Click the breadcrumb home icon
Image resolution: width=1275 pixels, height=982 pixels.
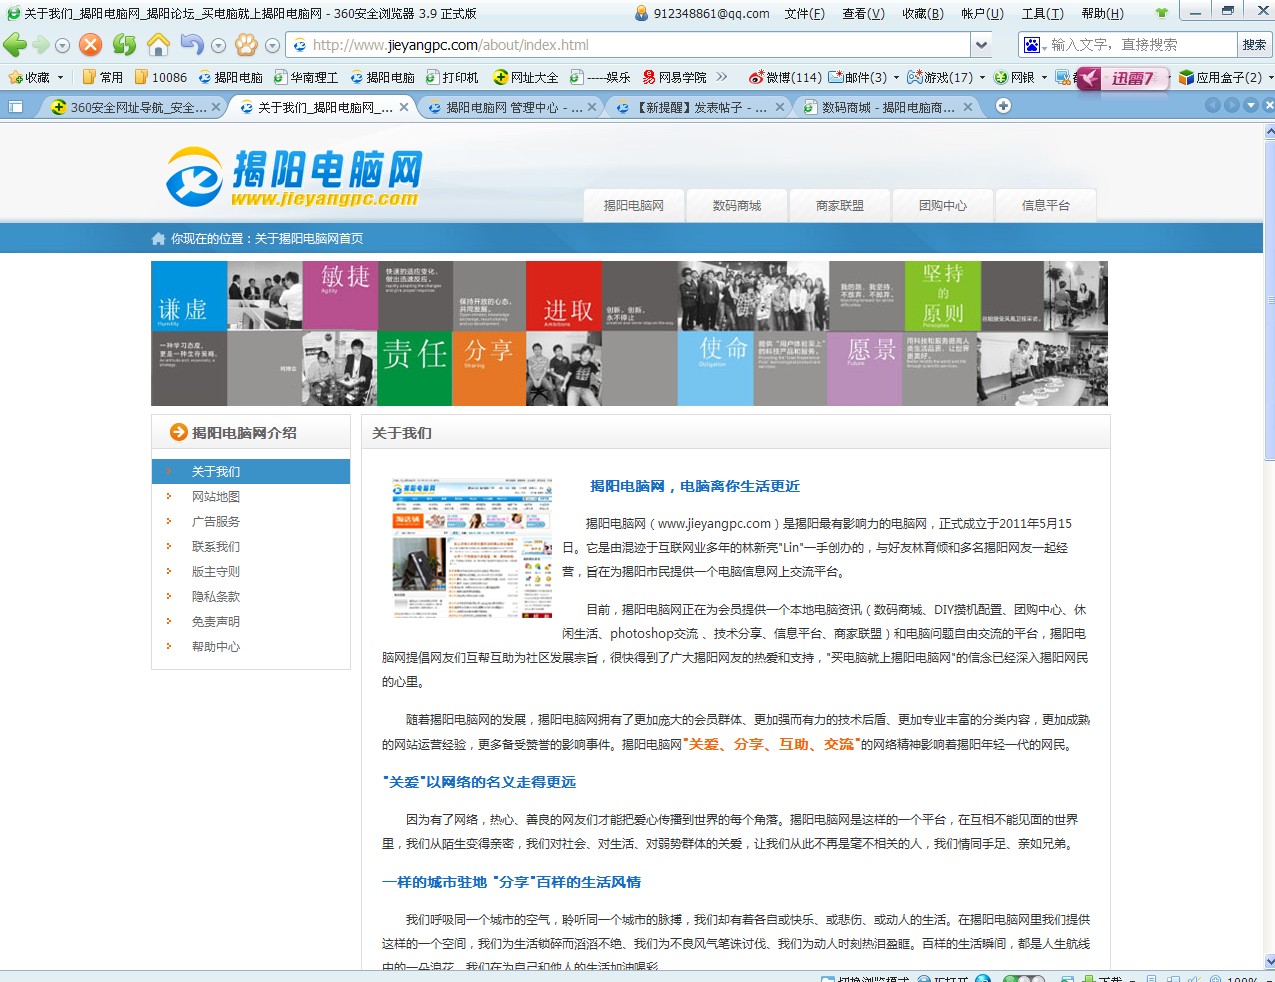158,238
